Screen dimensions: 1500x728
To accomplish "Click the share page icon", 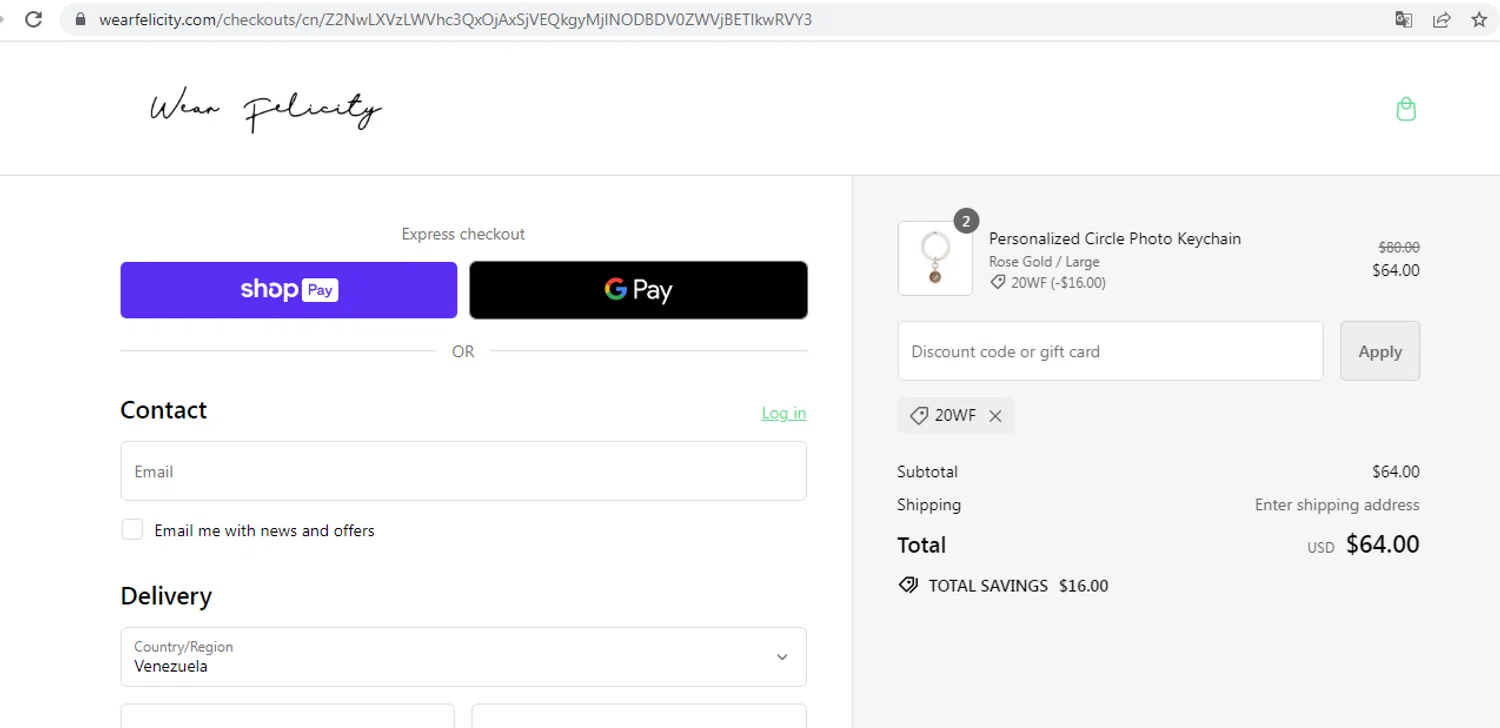I will pos(1441,19).
